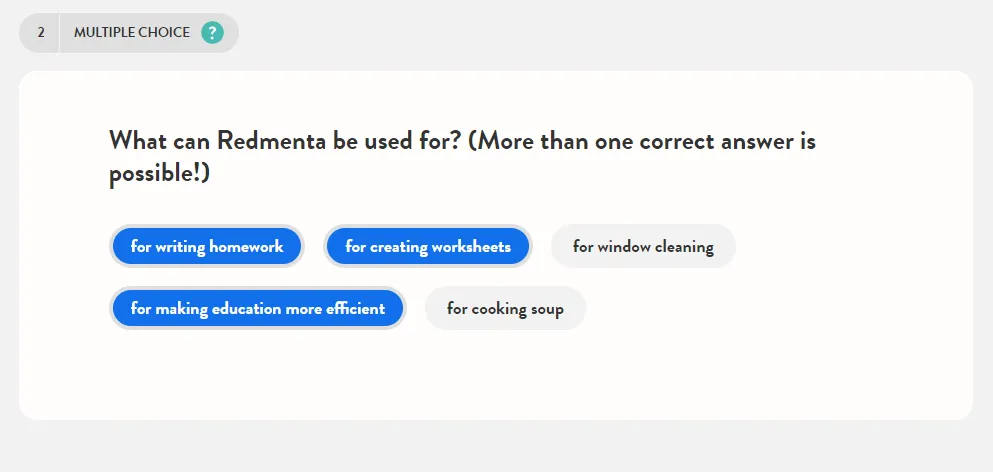Choose window cleaning as an answer
The width and height of the screenshot is (993, 472).
pos(643,246)
